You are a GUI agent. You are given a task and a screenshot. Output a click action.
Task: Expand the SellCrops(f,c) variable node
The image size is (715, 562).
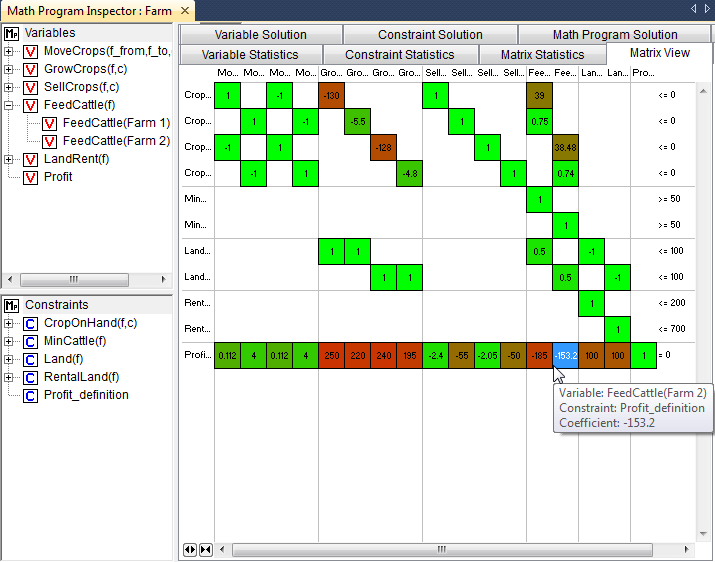coord(8,88)
